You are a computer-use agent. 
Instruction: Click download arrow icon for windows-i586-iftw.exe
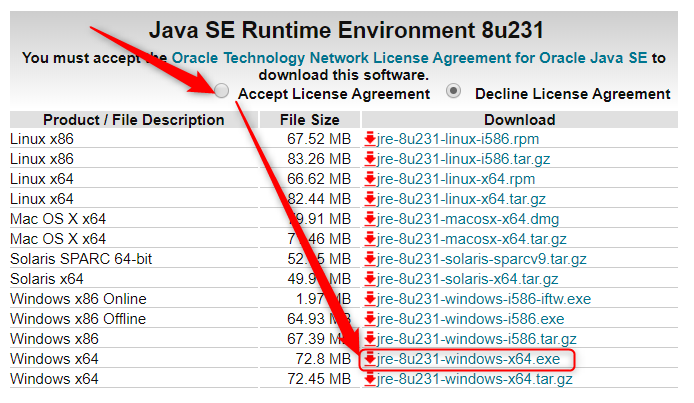(370, 299)
